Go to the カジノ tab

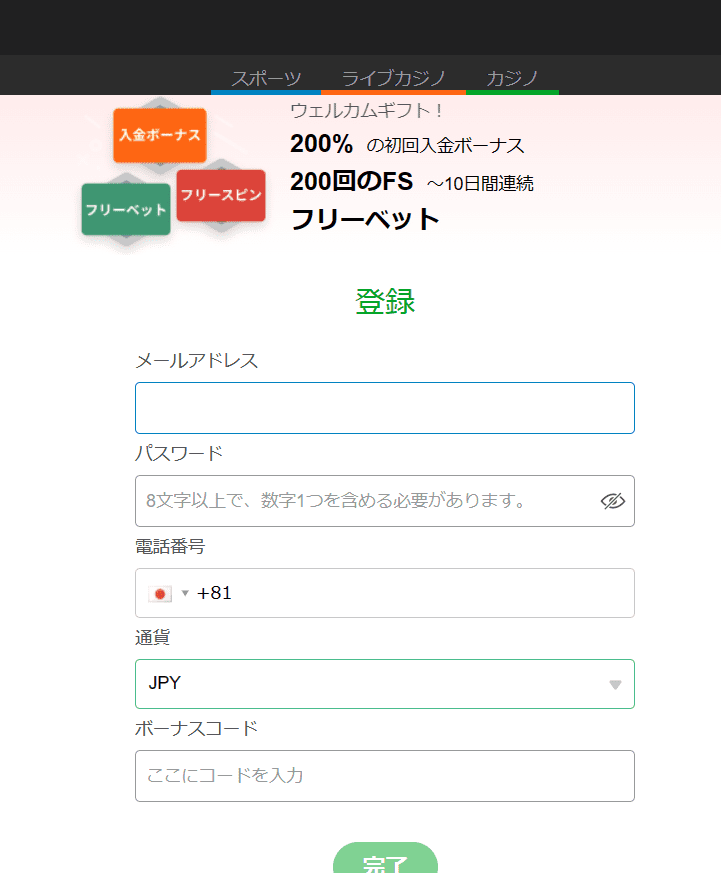512,78
